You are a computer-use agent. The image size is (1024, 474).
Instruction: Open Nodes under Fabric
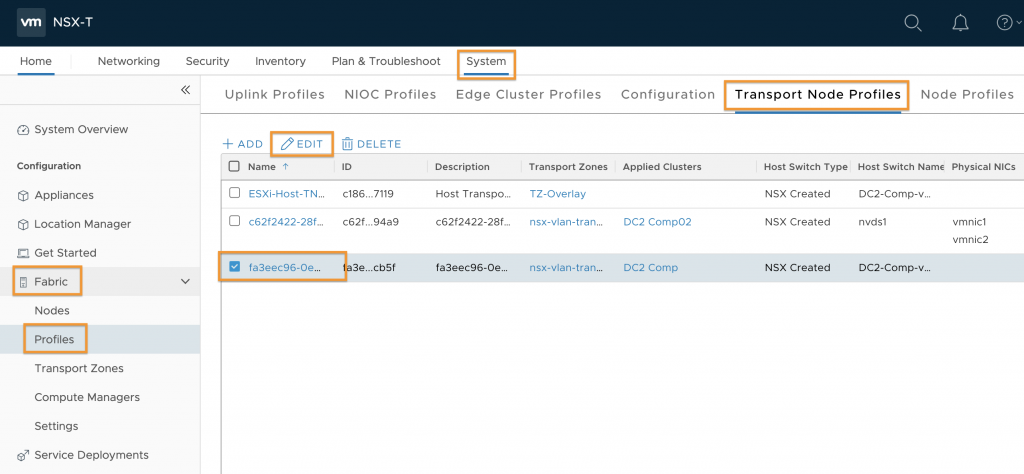(52, 311)
